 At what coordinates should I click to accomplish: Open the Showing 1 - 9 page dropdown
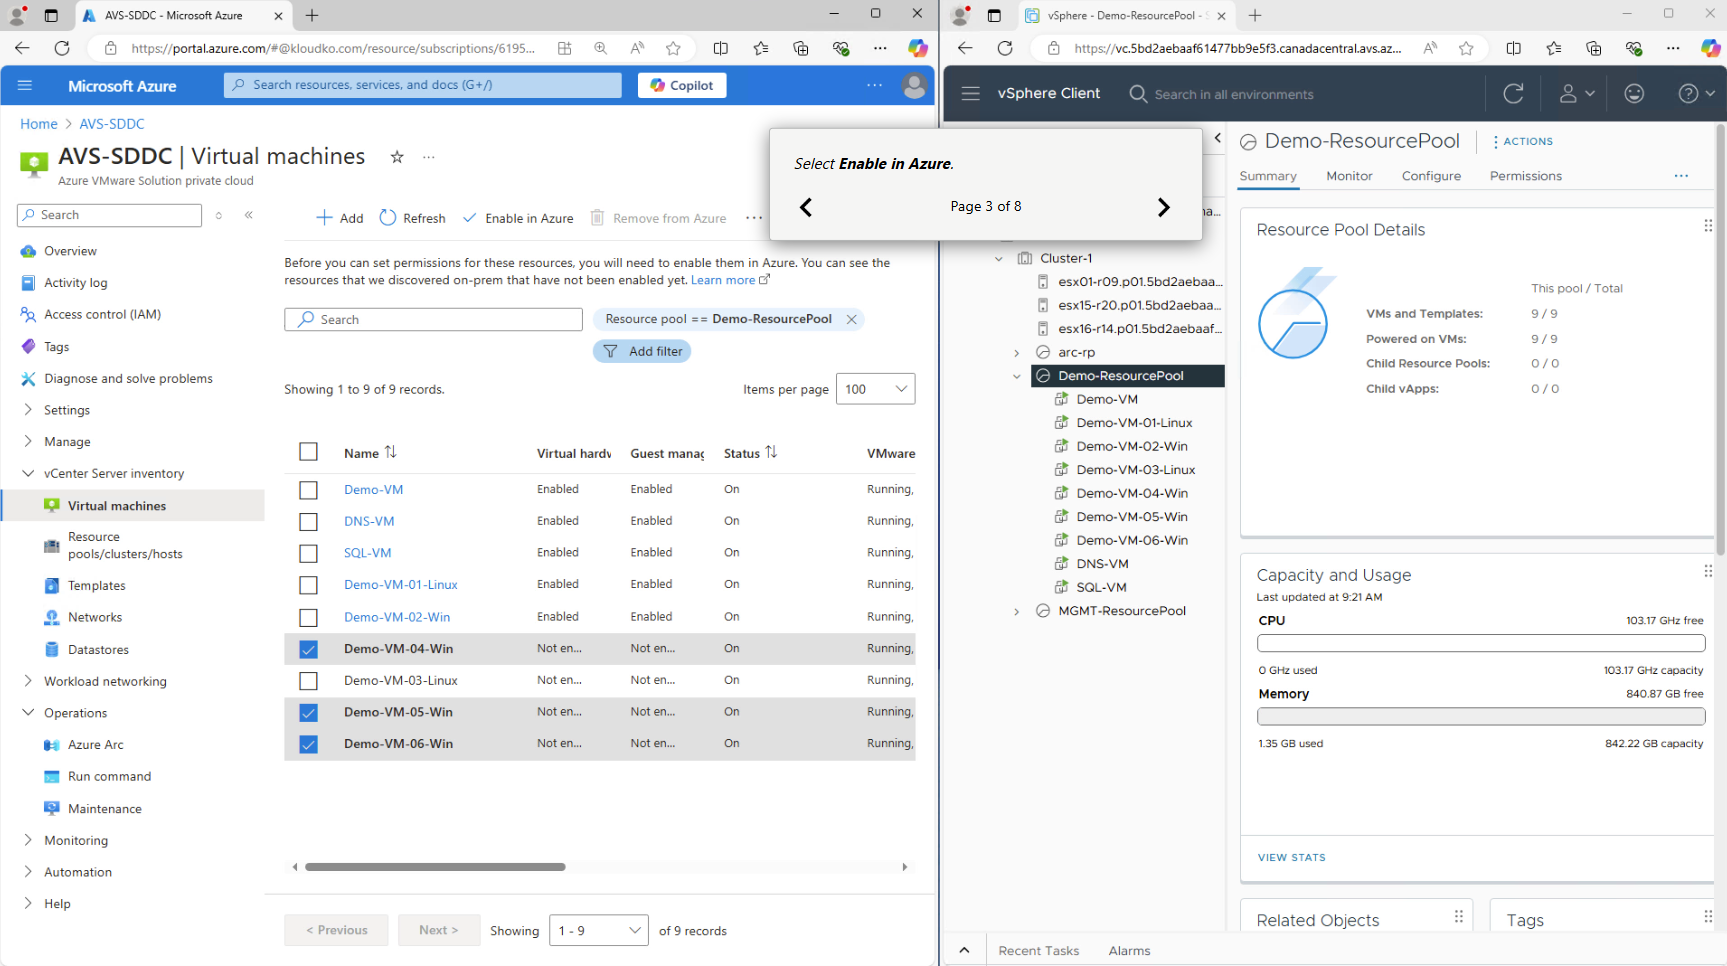click(x=598, y=931)
